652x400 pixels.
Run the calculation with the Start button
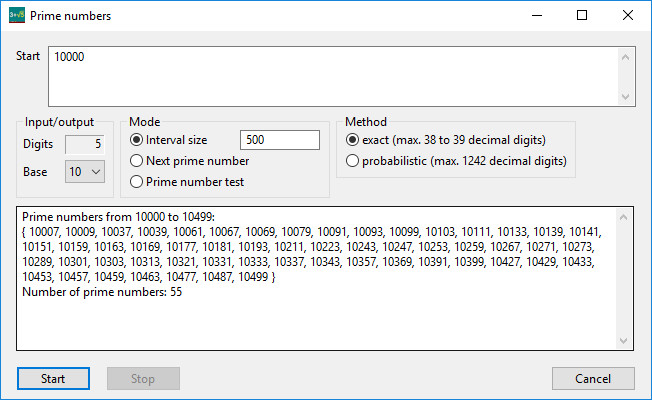tap(53, 378)
